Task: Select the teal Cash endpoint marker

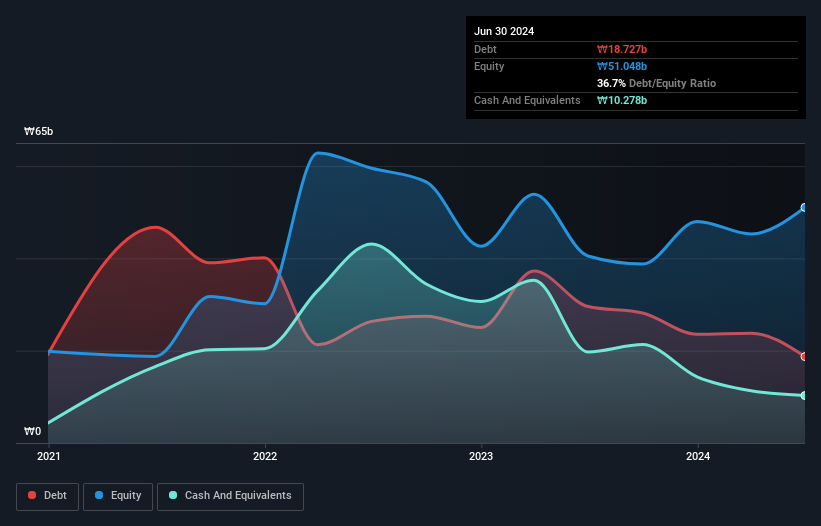Action: 804,396
